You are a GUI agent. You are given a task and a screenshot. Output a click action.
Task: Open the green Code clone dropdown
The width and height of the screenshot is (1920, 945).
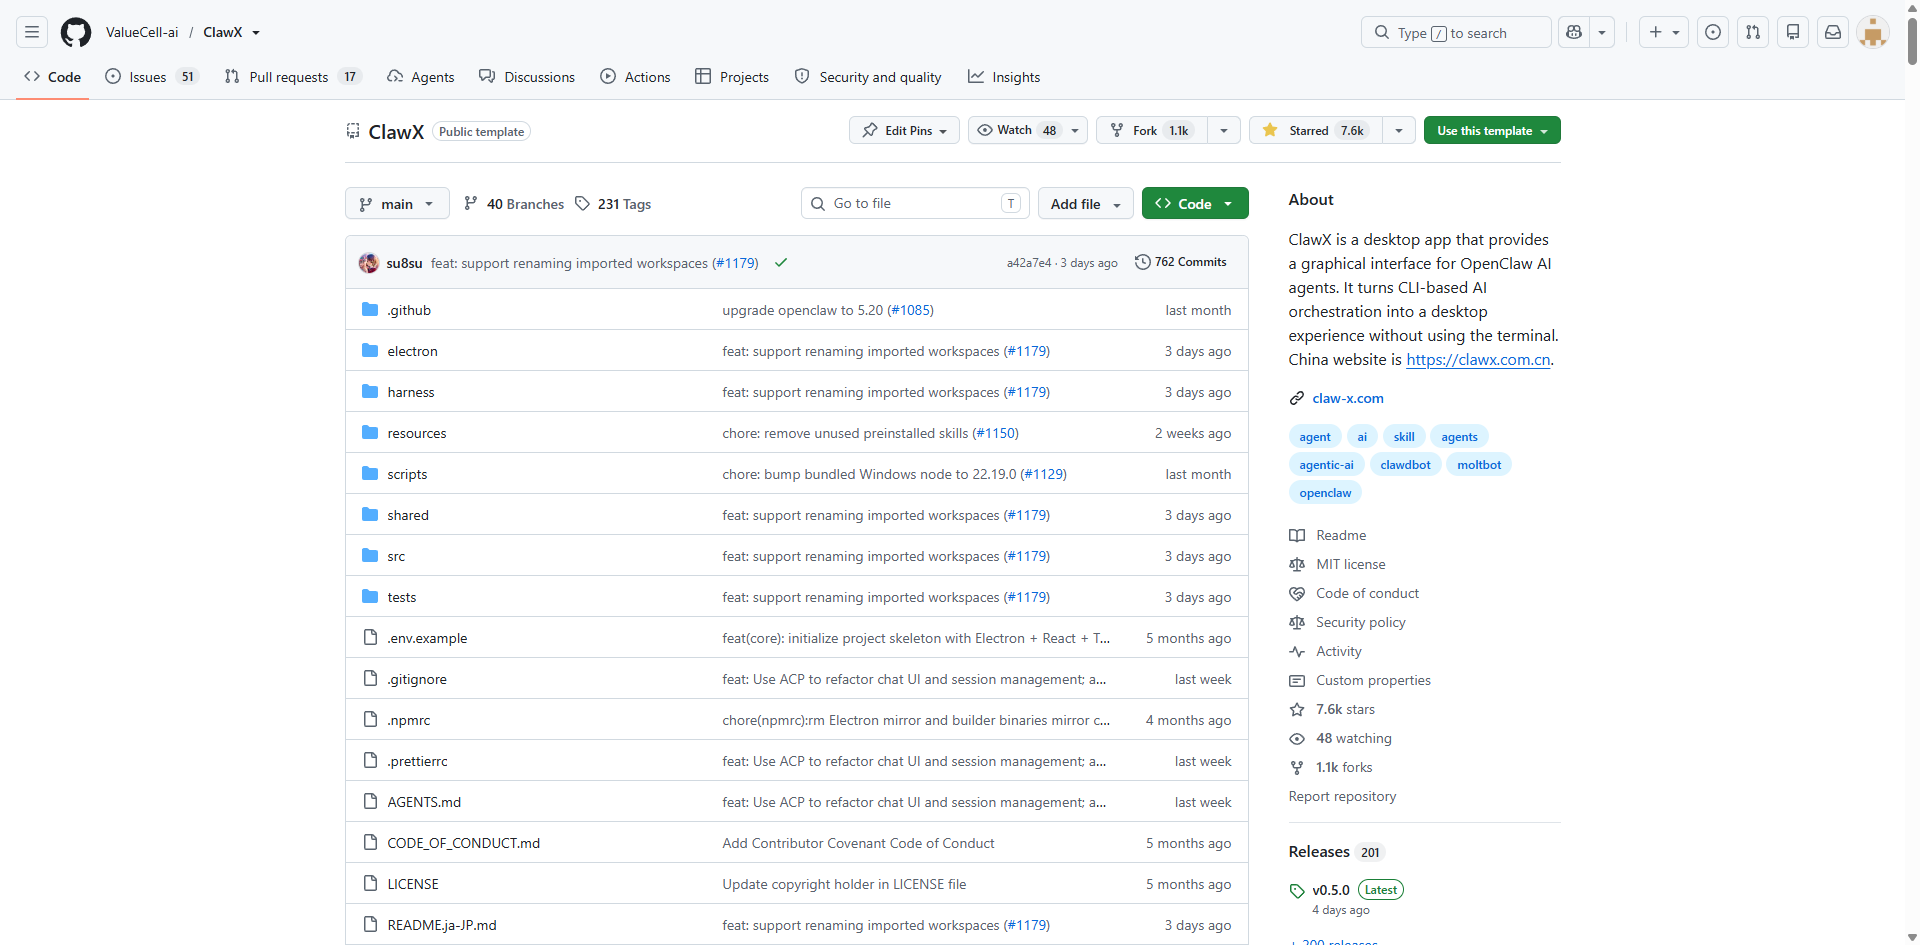click(1195, 204)
